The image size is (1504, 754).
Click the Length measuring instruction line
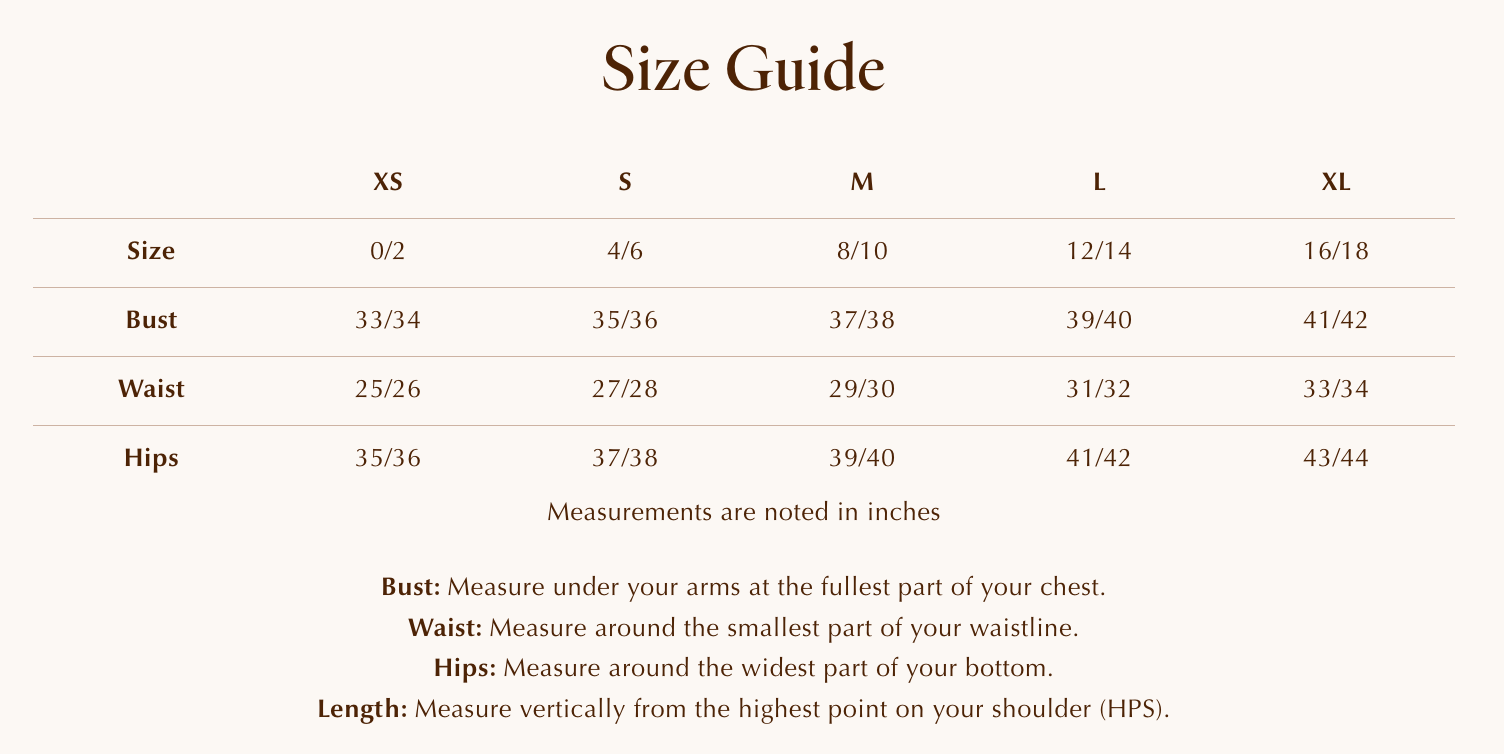743,710
